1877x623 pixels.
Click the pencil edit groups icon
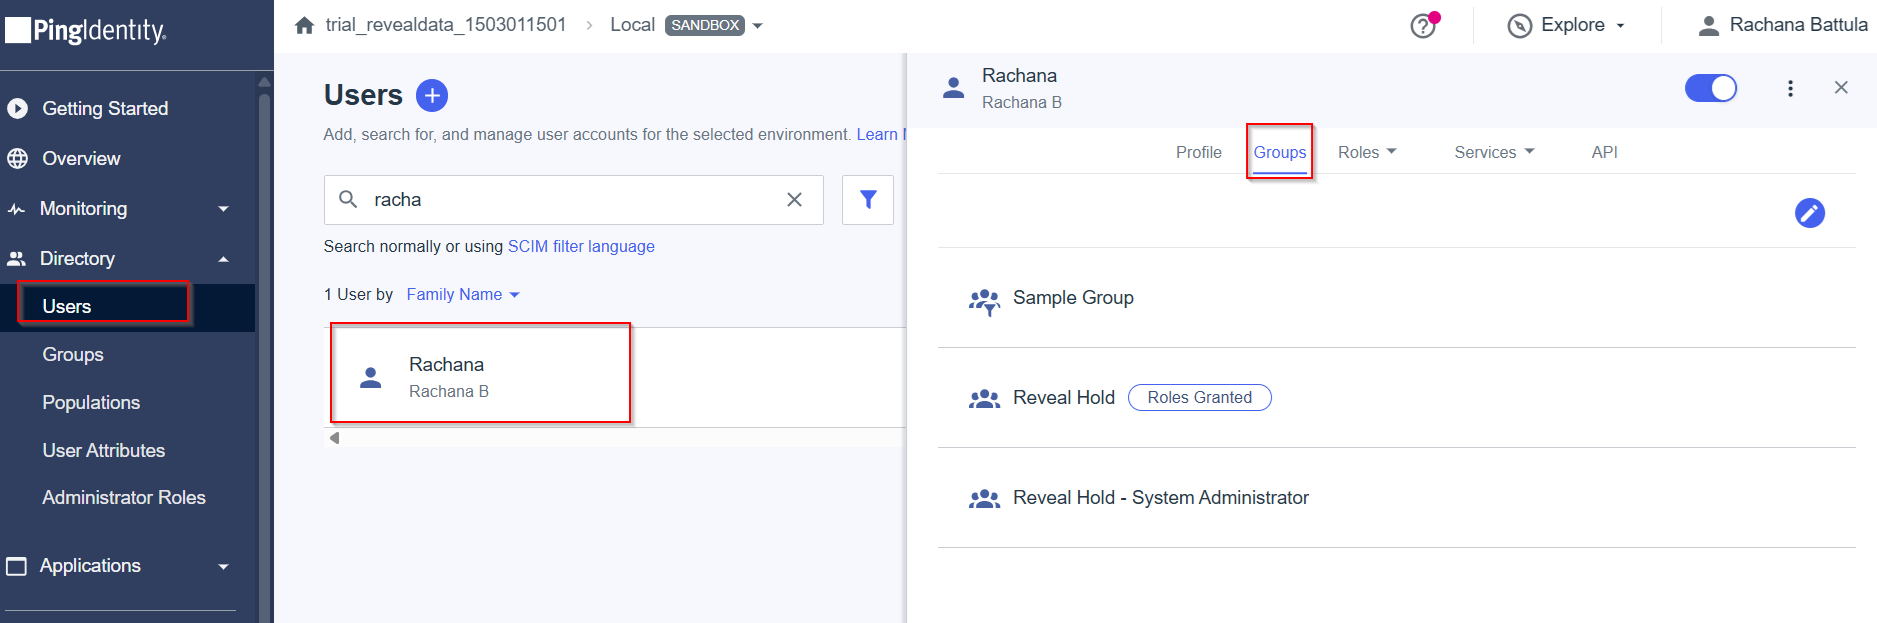coord(1809,213)
